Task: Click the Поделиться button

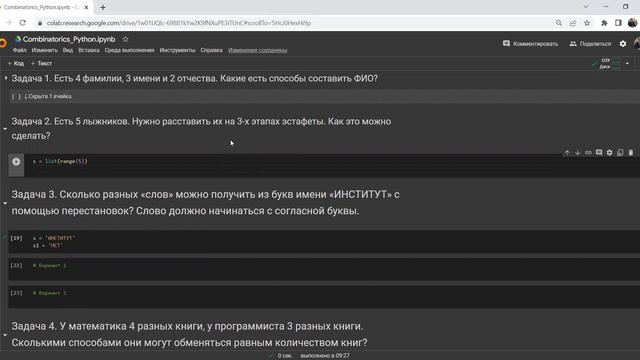Action: [x=590, y=44]
